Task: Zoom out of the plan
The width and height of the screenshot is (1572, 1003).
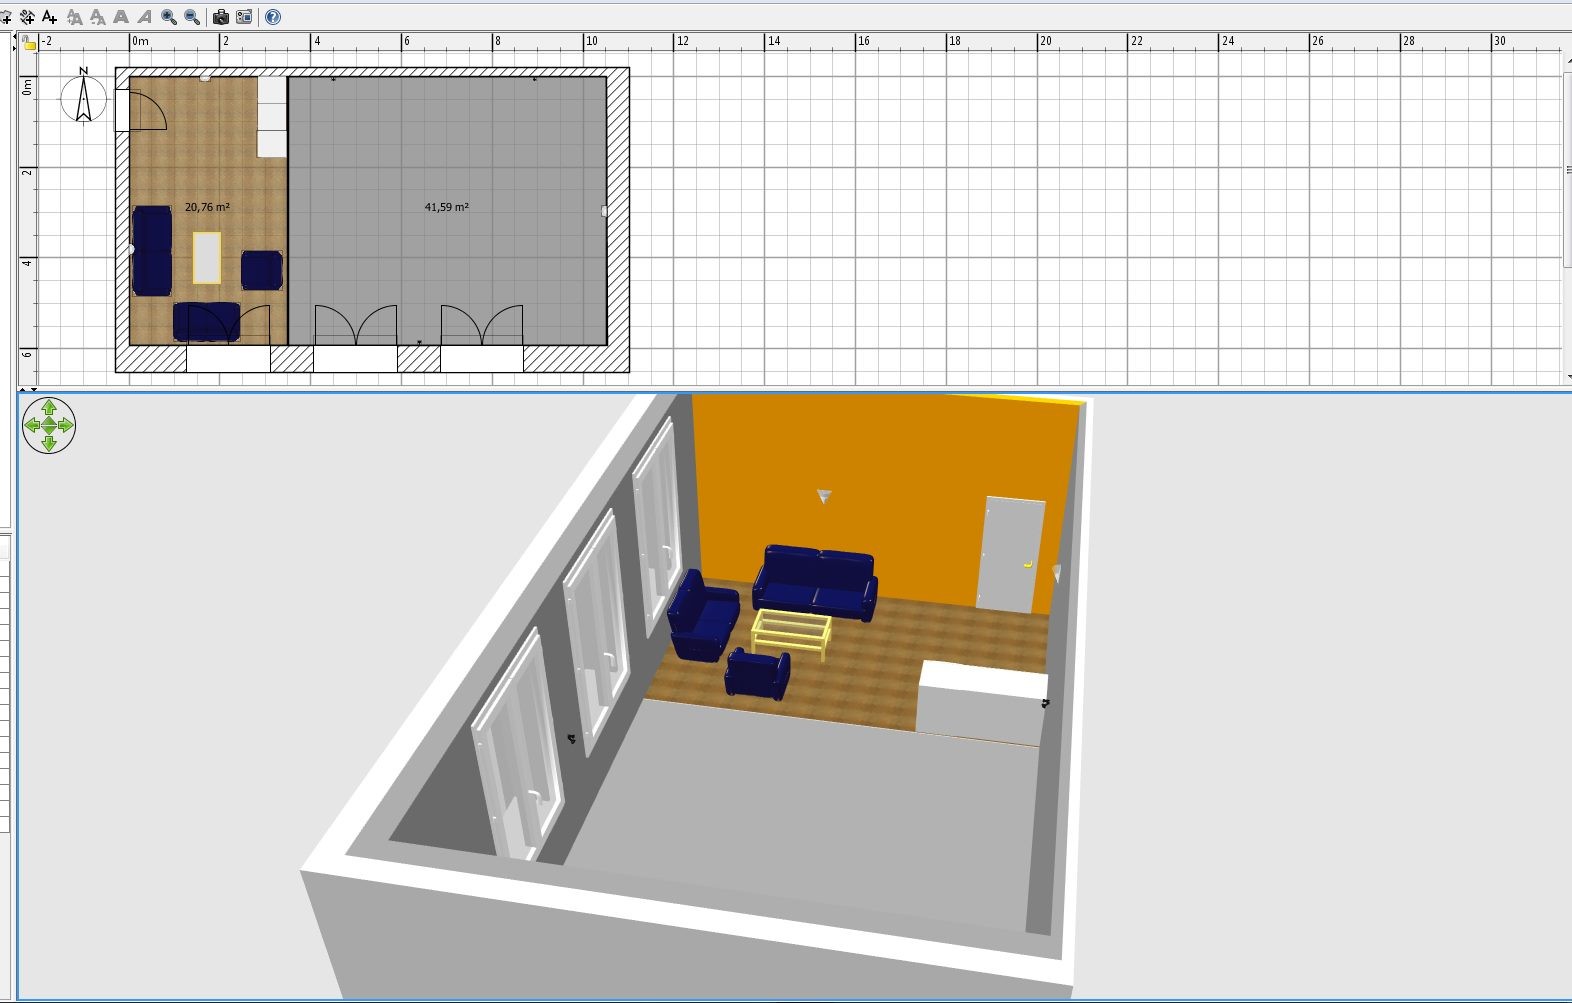Action: point(192,17)
